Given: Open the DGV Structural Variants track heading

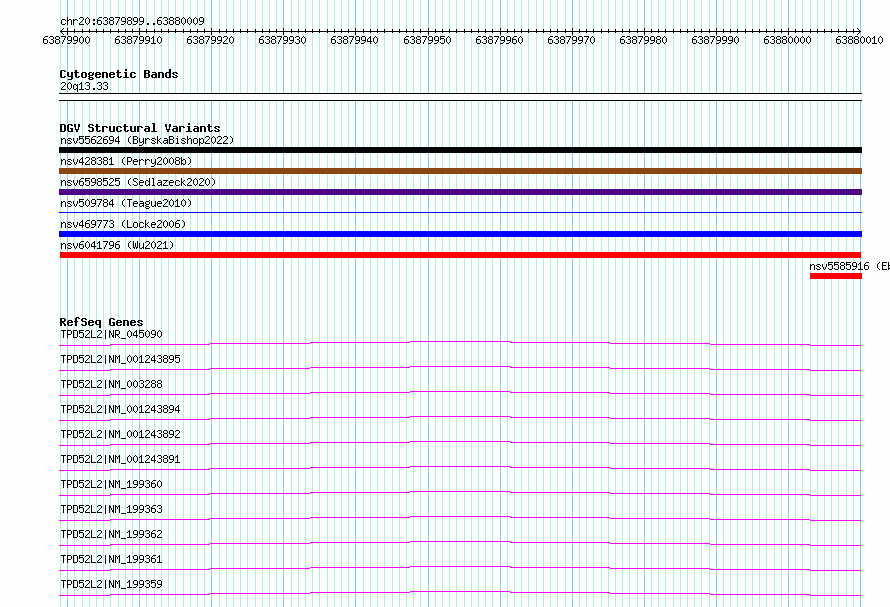Looking at the screenshot, I should (140, 128).
